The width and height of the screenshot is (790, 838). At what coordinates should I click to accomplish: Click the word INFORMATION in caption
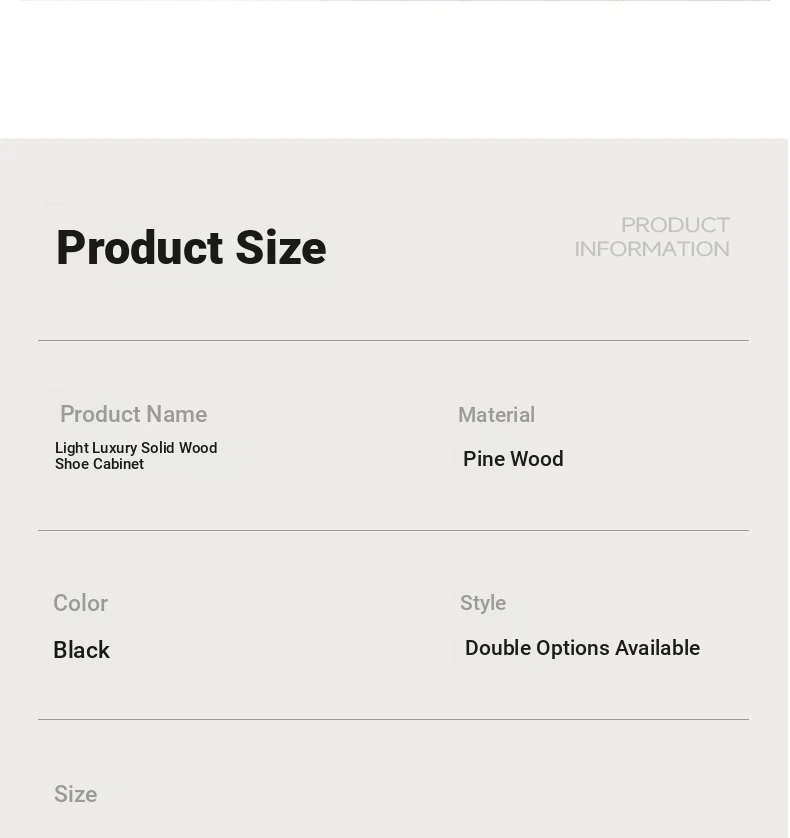[652, 249]
